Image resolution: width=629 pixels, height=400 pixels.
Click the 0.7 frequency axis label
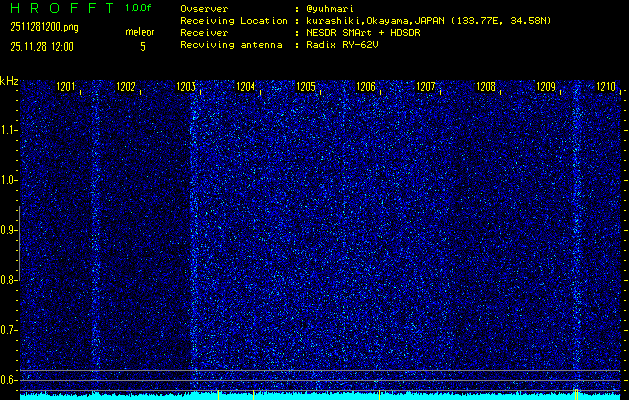point(8,330)
